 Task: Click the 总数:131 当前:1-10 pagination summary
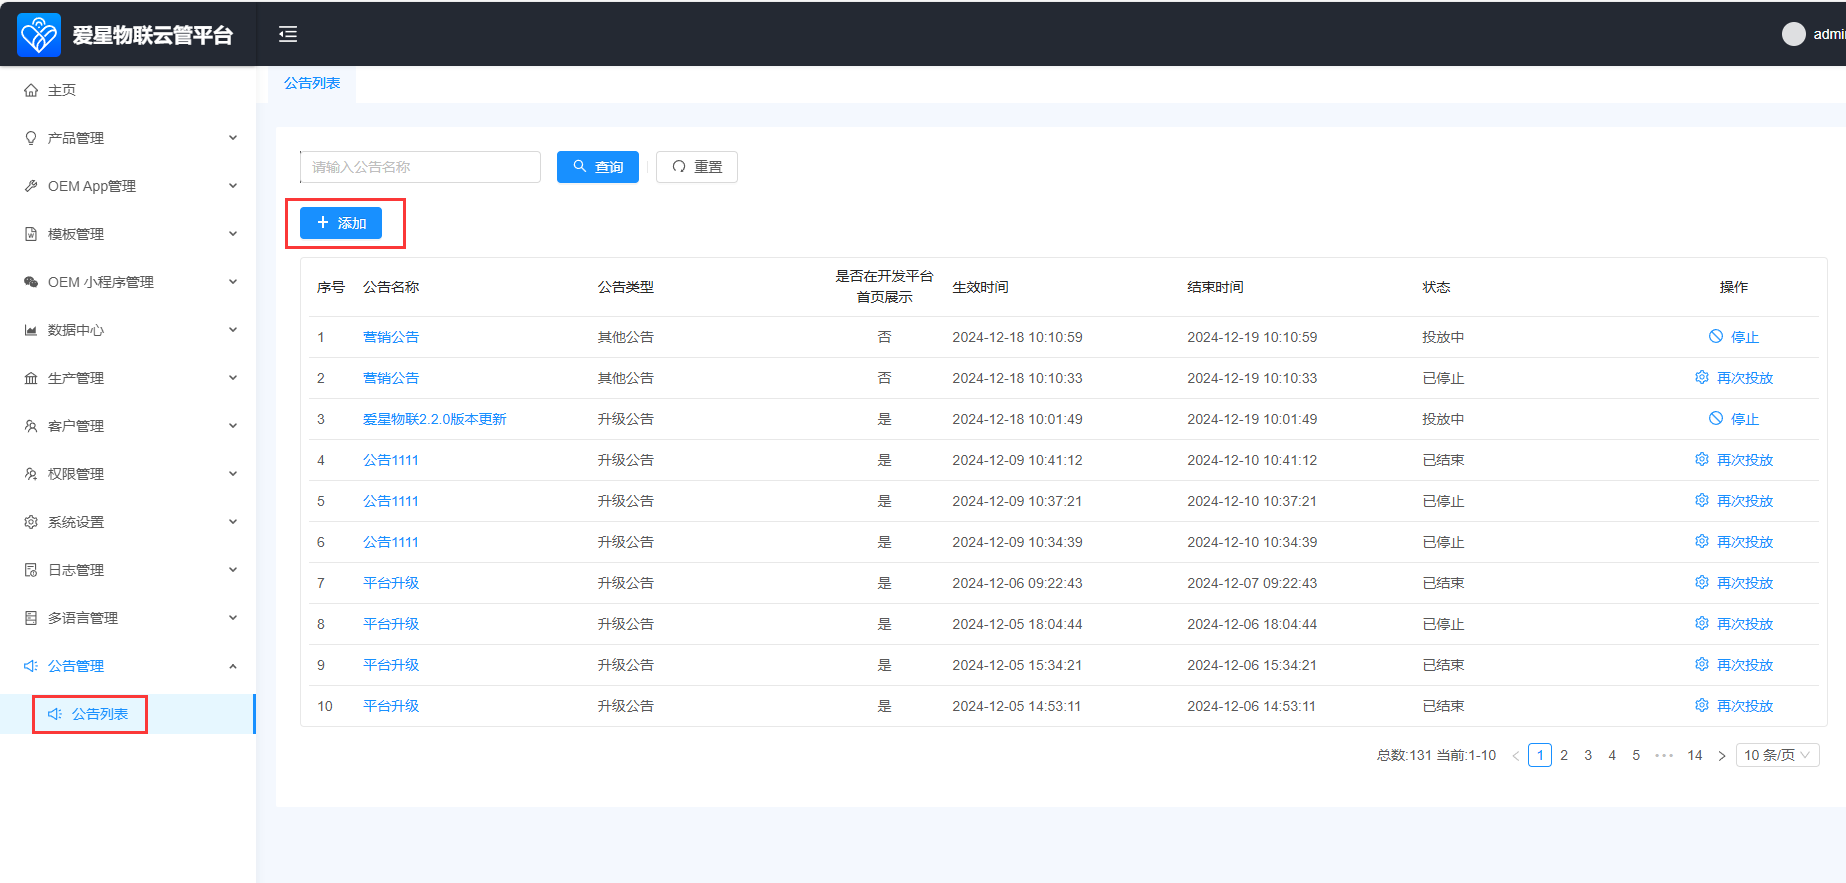(1436, 755)
